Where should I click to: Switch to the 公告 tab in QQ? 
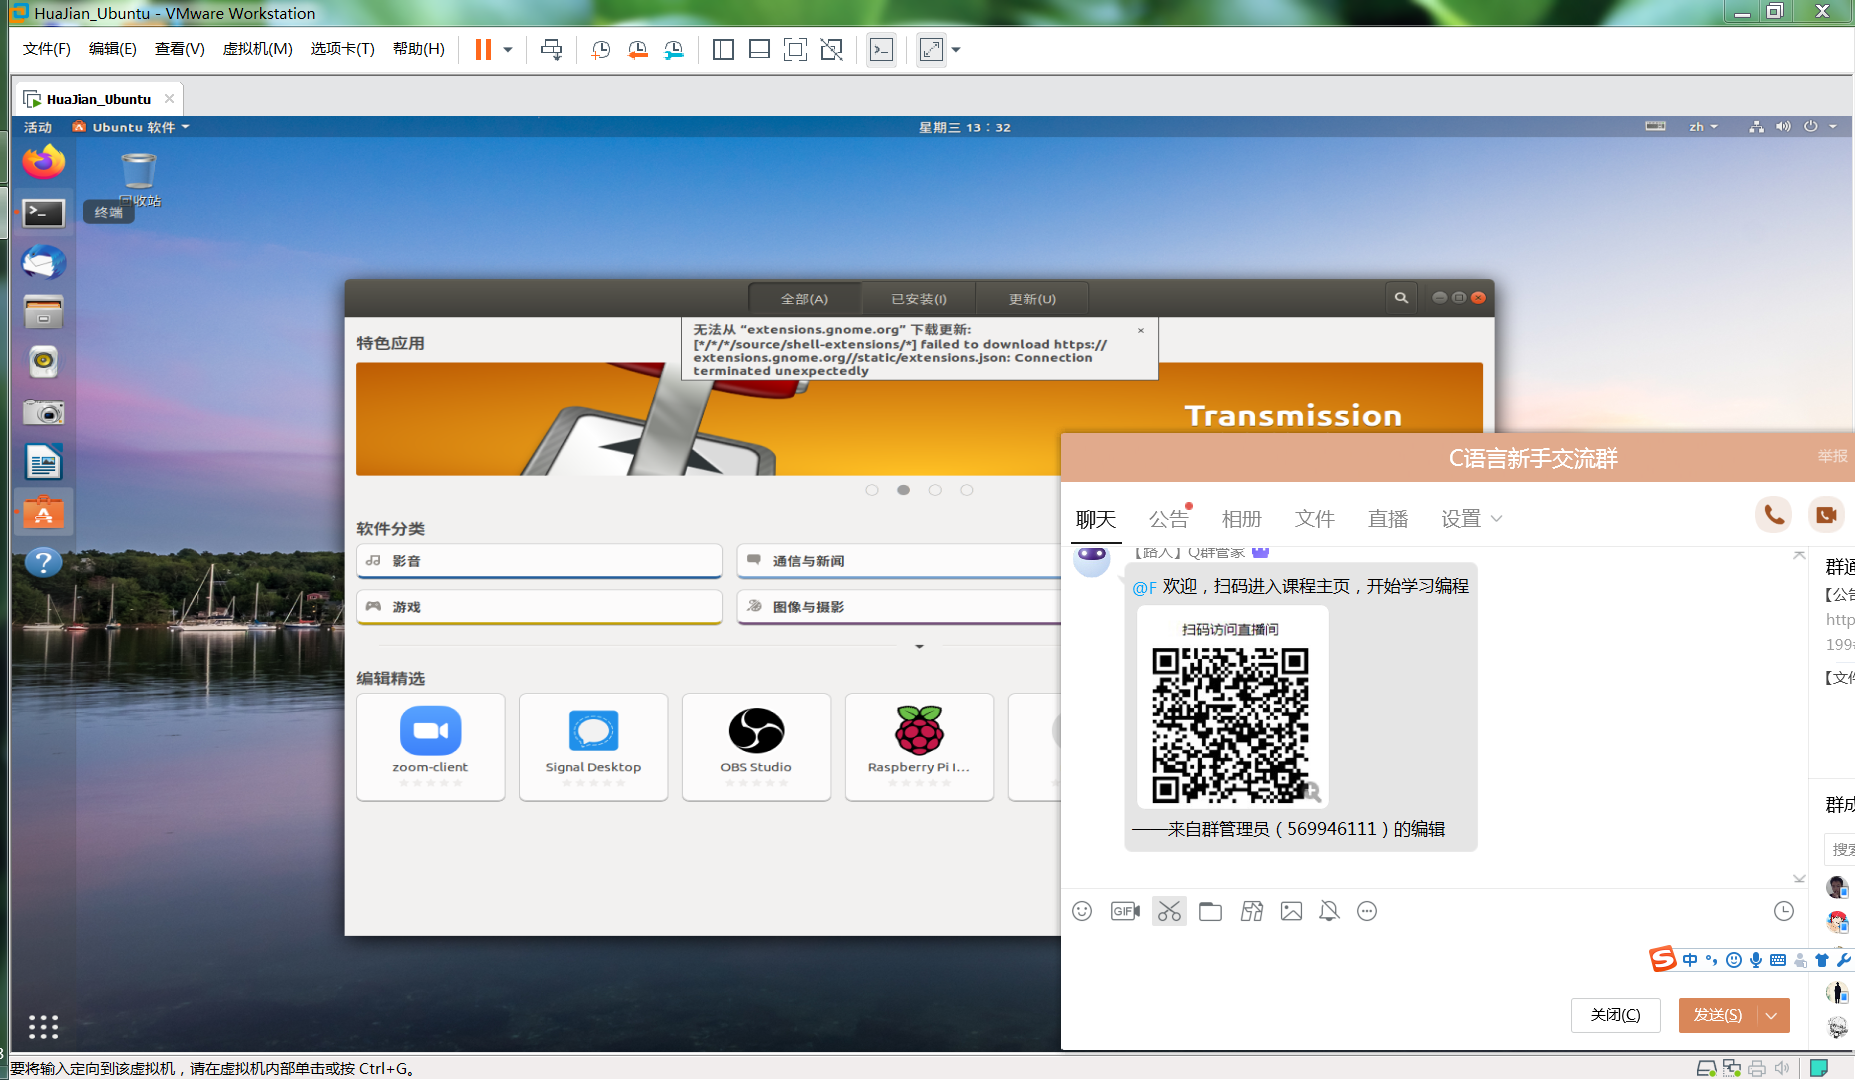[x=1169, y=519]
